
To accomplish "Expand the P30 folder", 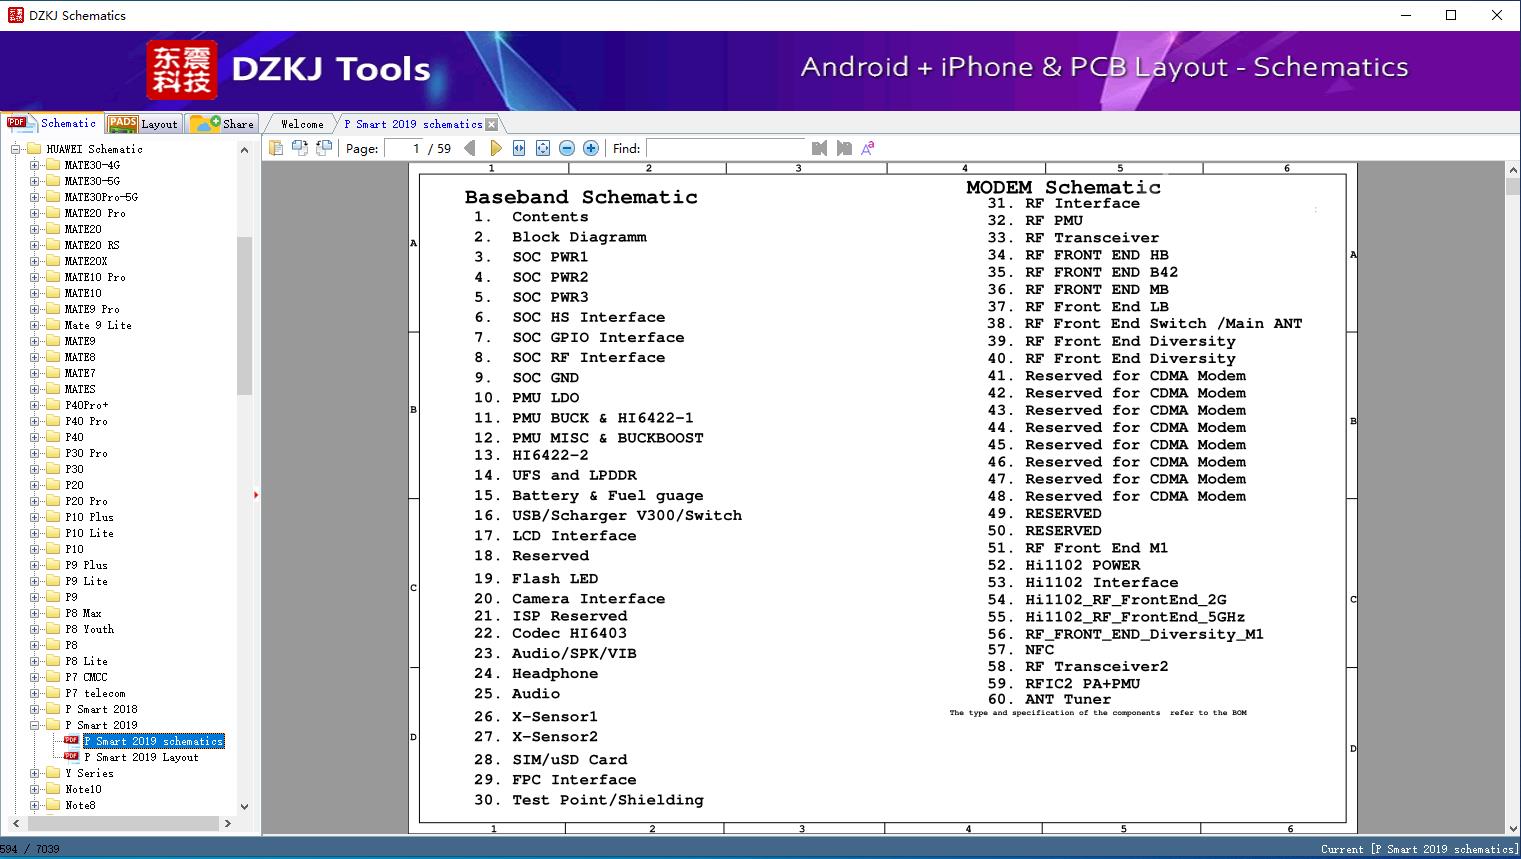I will pos(35,469).
